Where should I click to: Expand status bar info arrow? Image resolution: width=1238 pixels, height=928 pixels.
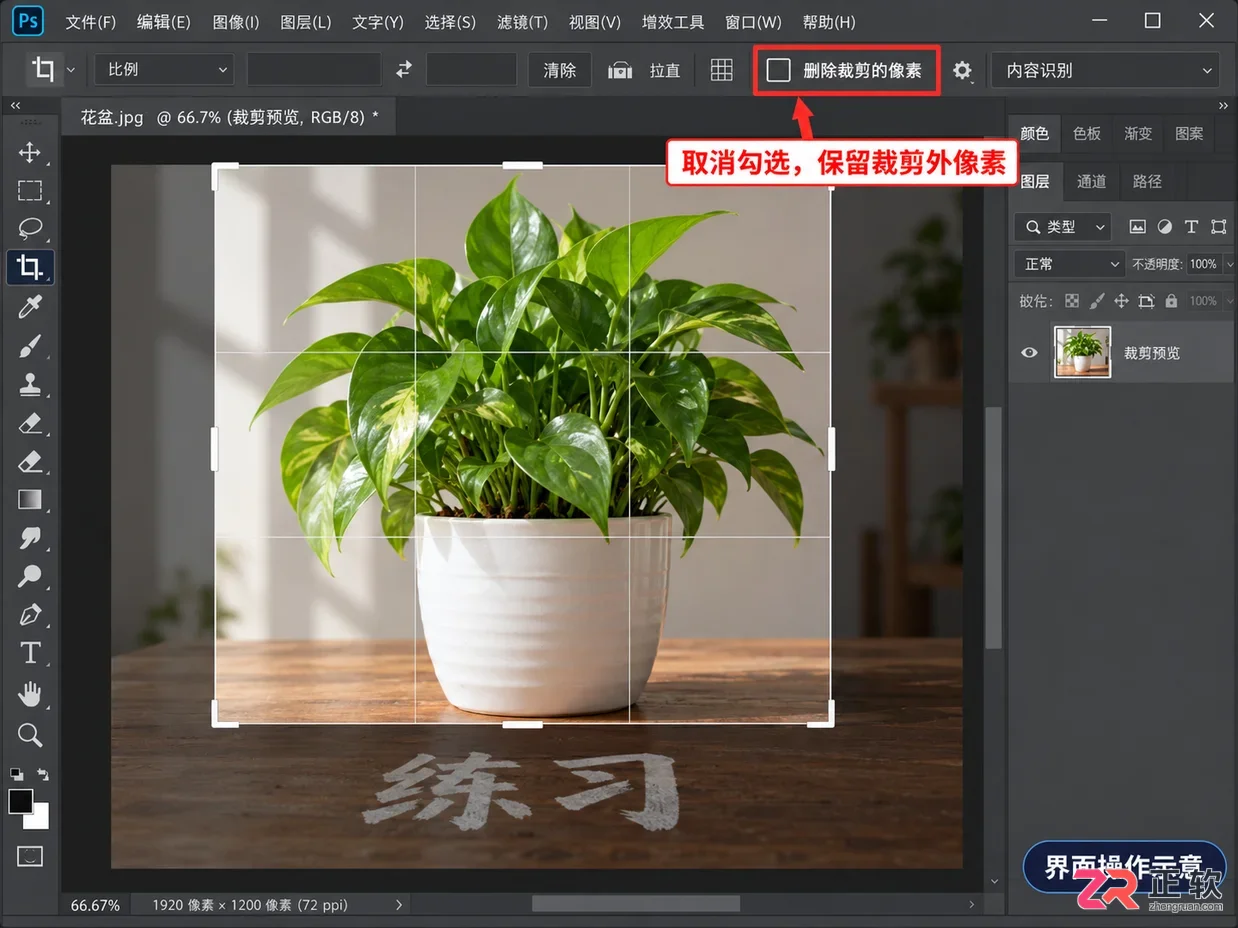399,905
